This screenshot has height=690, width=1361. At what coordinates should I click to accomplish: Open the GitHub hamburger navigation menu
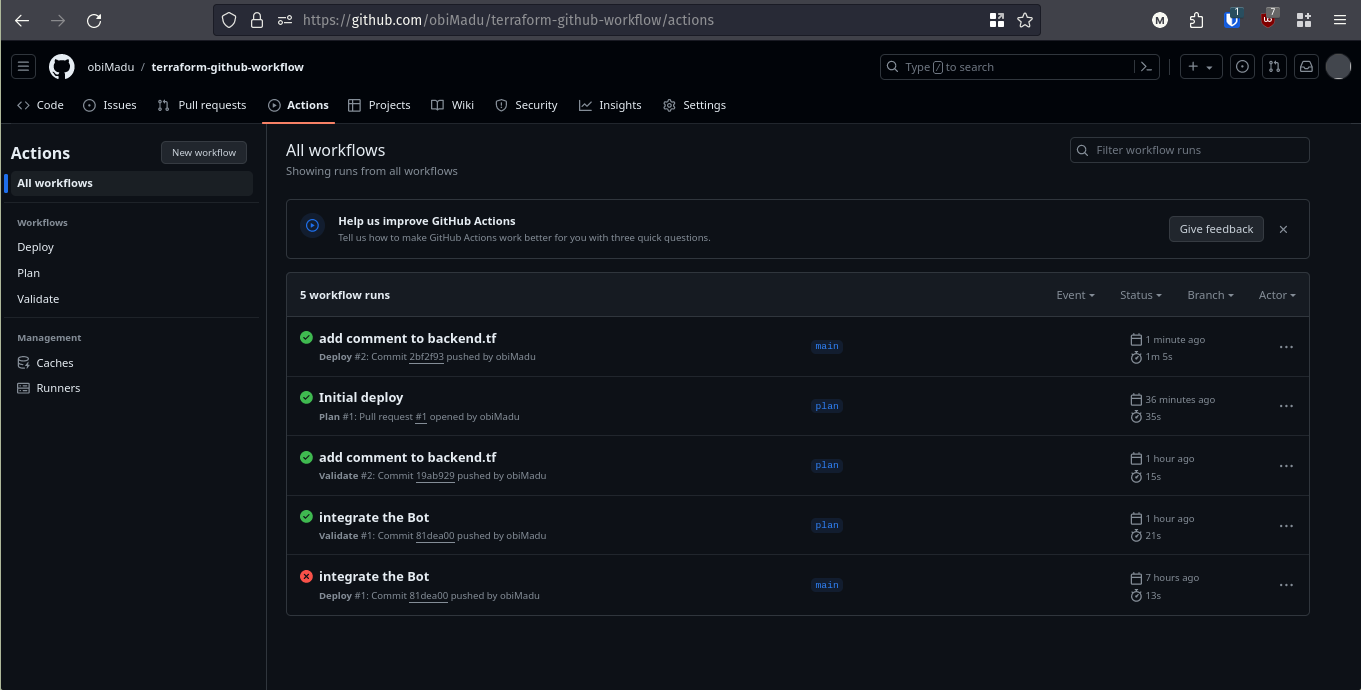point(24,67)
